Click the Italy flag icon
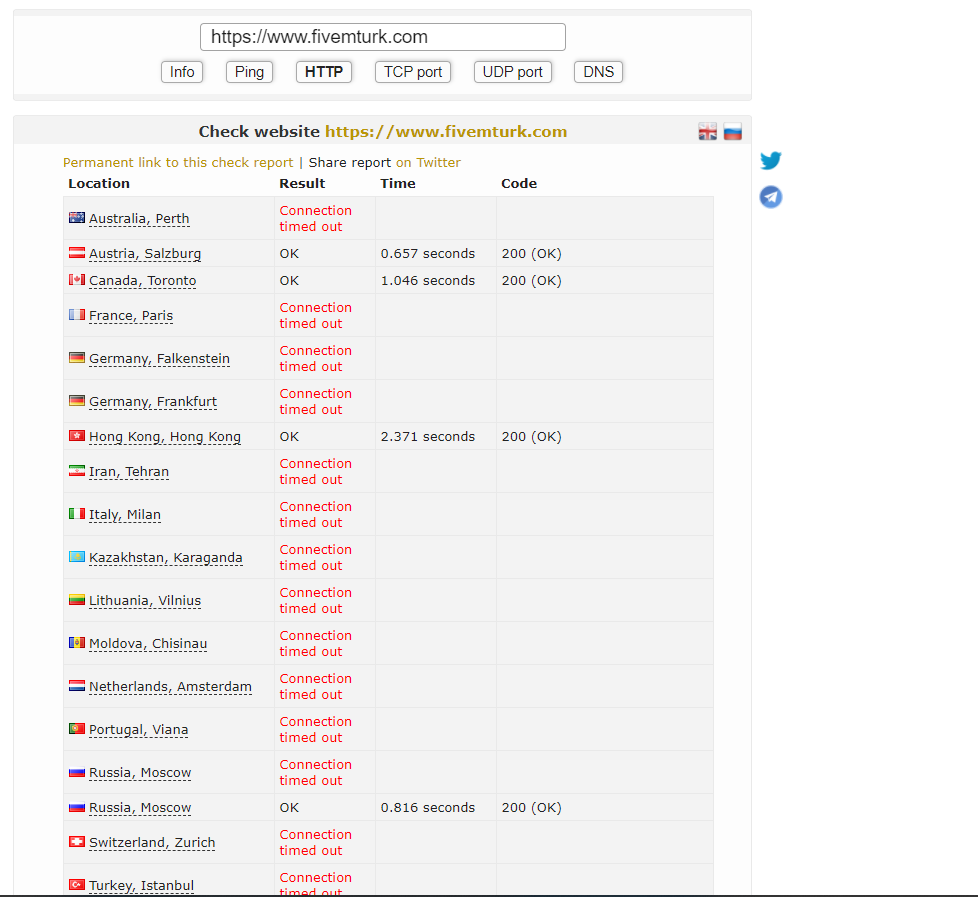This screenshot has height=897, width=978. [x=77, y=513]
